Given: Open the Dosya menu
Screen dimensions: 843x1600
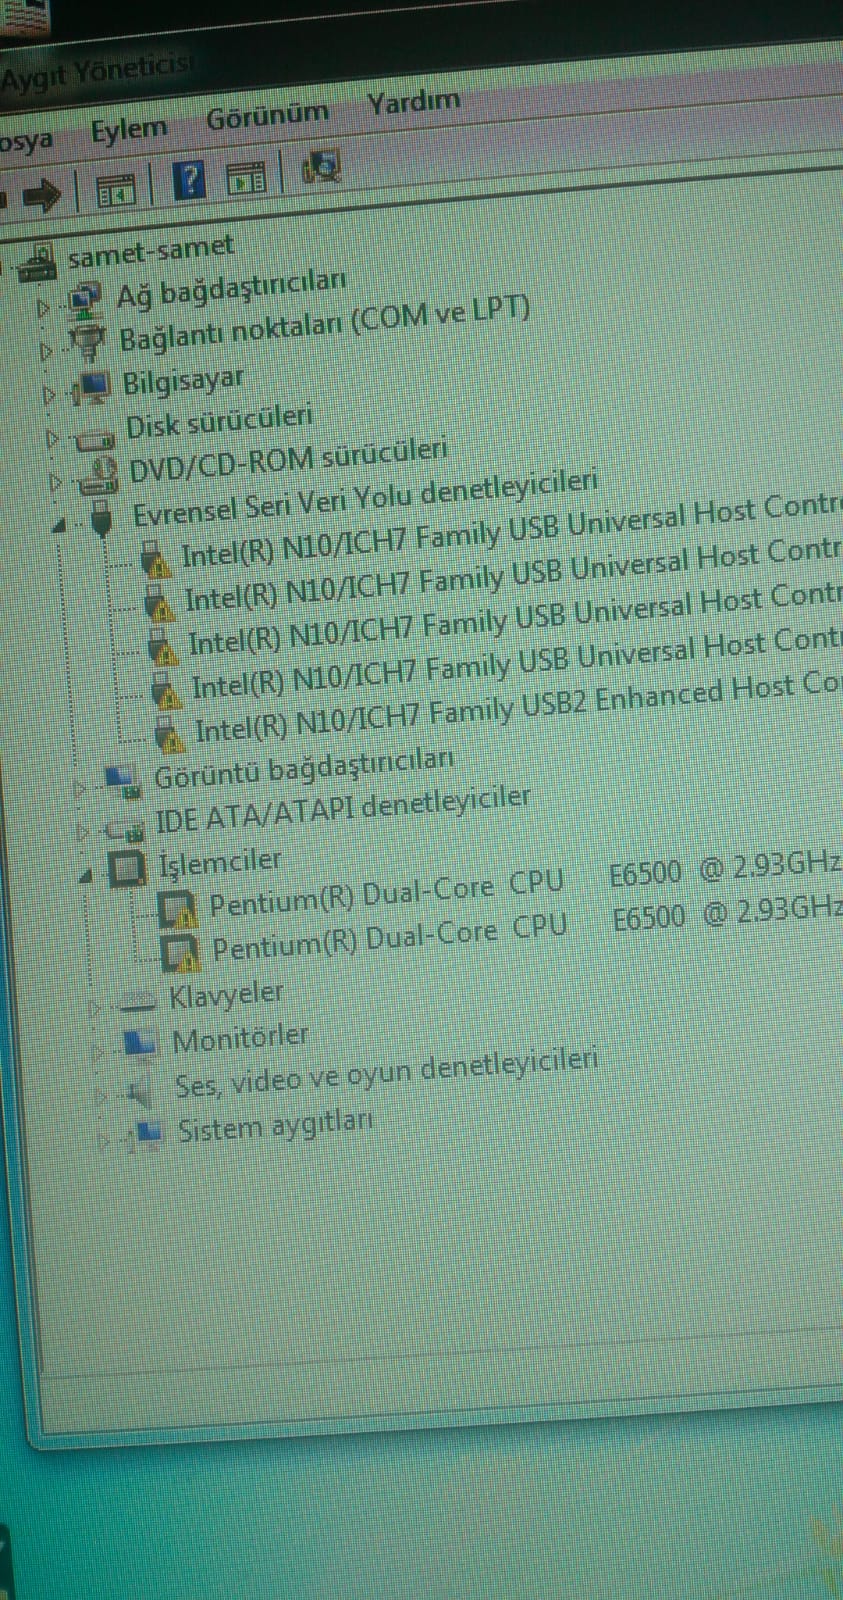Looking at the screenshot, I should [x=25, y=141].
